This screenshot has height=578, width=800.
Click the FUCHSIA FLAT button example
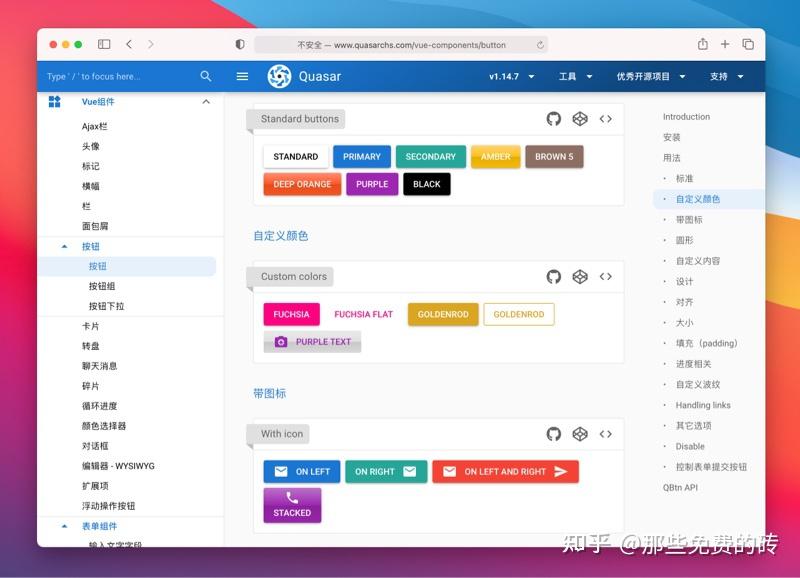(x=363, y=314)
